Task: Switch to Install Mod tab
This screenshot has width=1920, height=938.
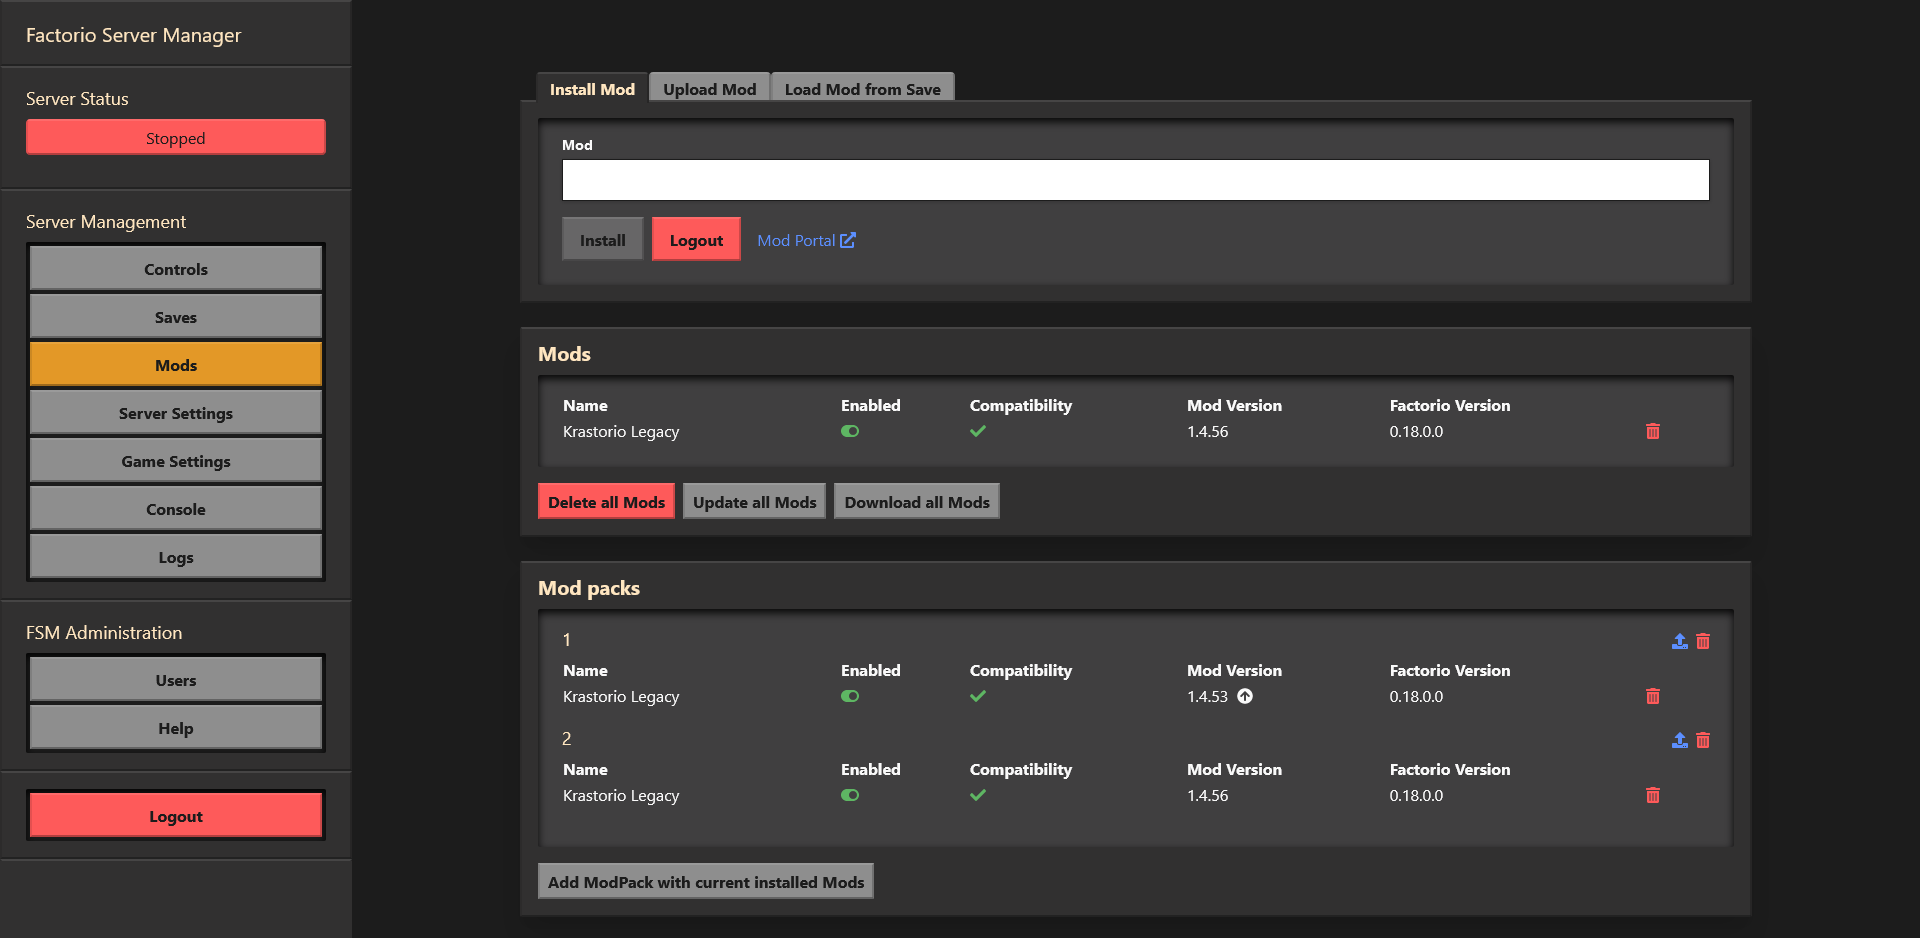Action: (x=592, y=88)
